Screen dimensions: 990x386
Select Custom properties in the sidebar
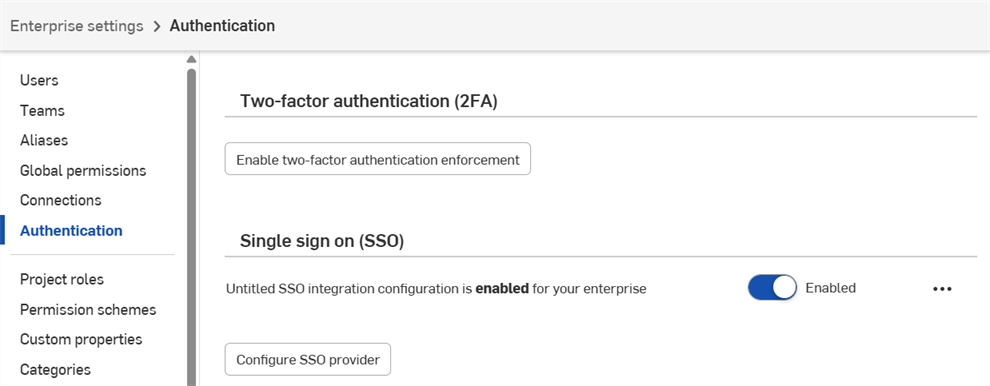click(81, 339)
